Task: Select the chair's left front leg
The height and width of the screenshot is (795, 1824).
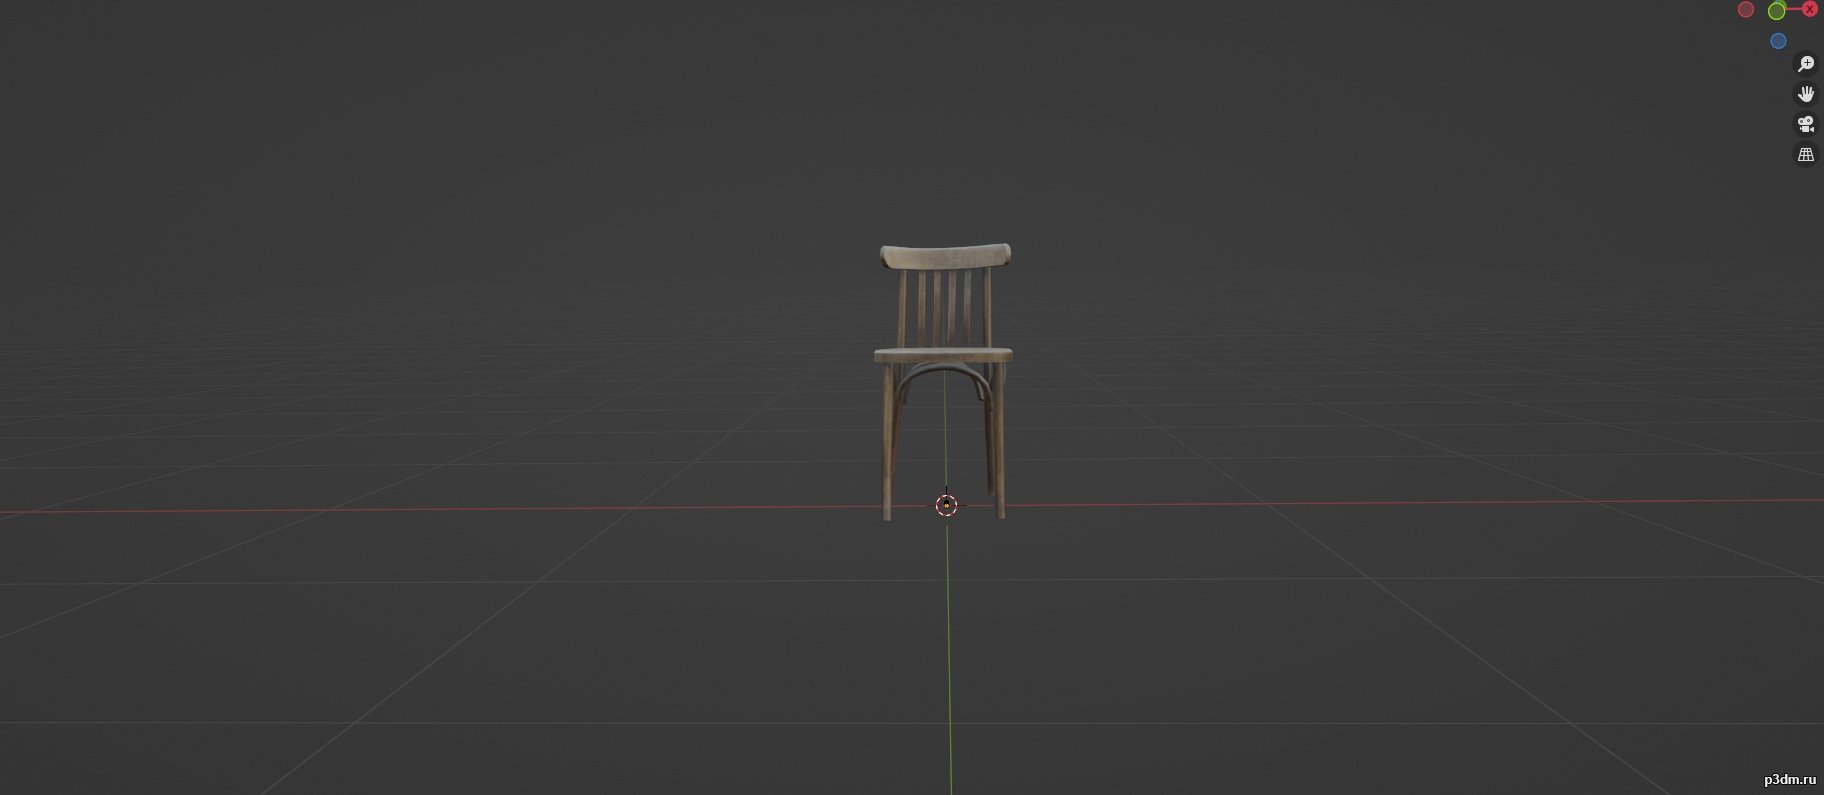Action: tap(887, 441)
